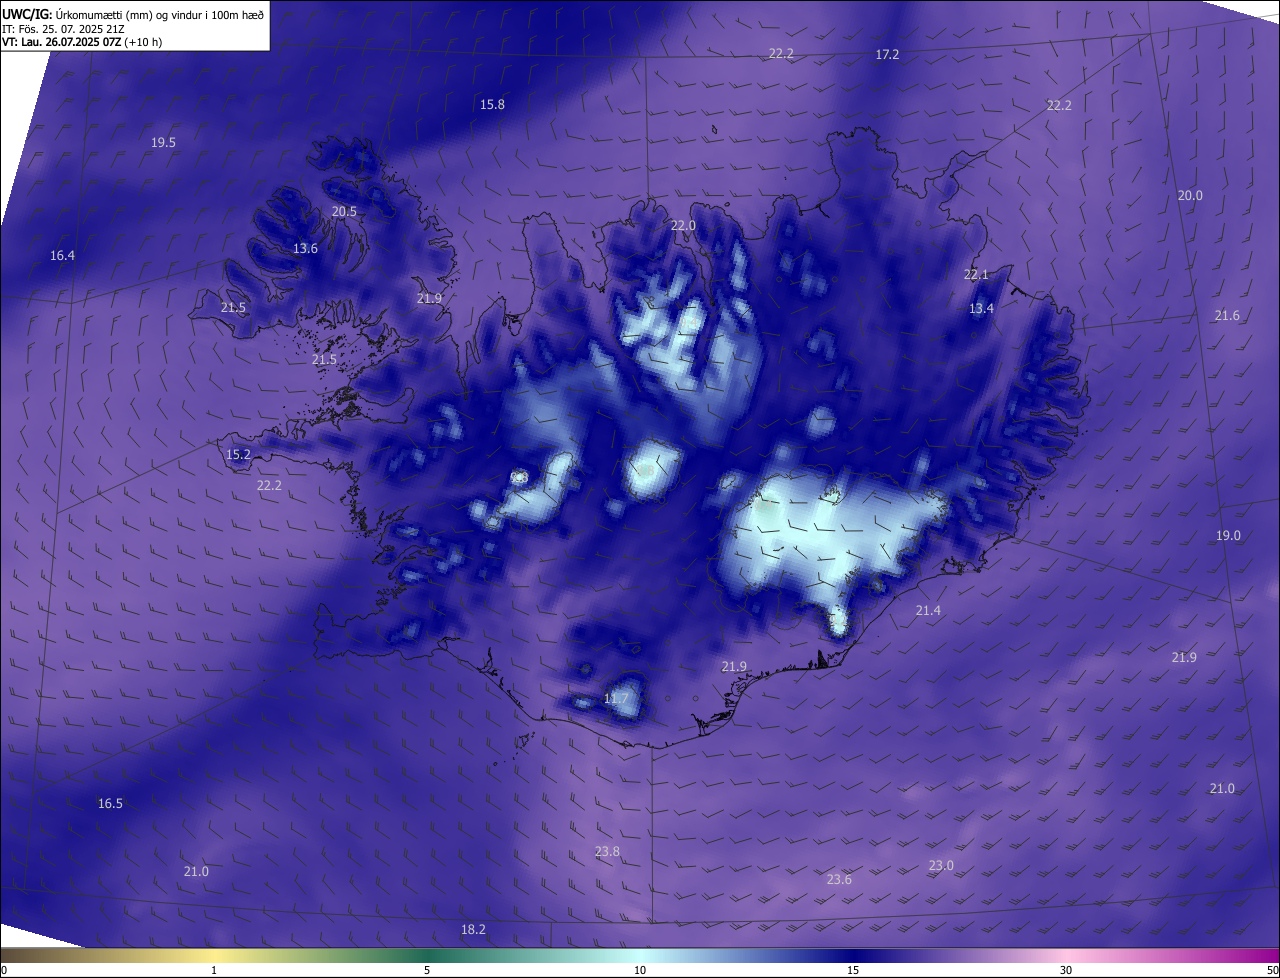
Task: Click the 15.8 value label
Action: (x=492, y=105)
